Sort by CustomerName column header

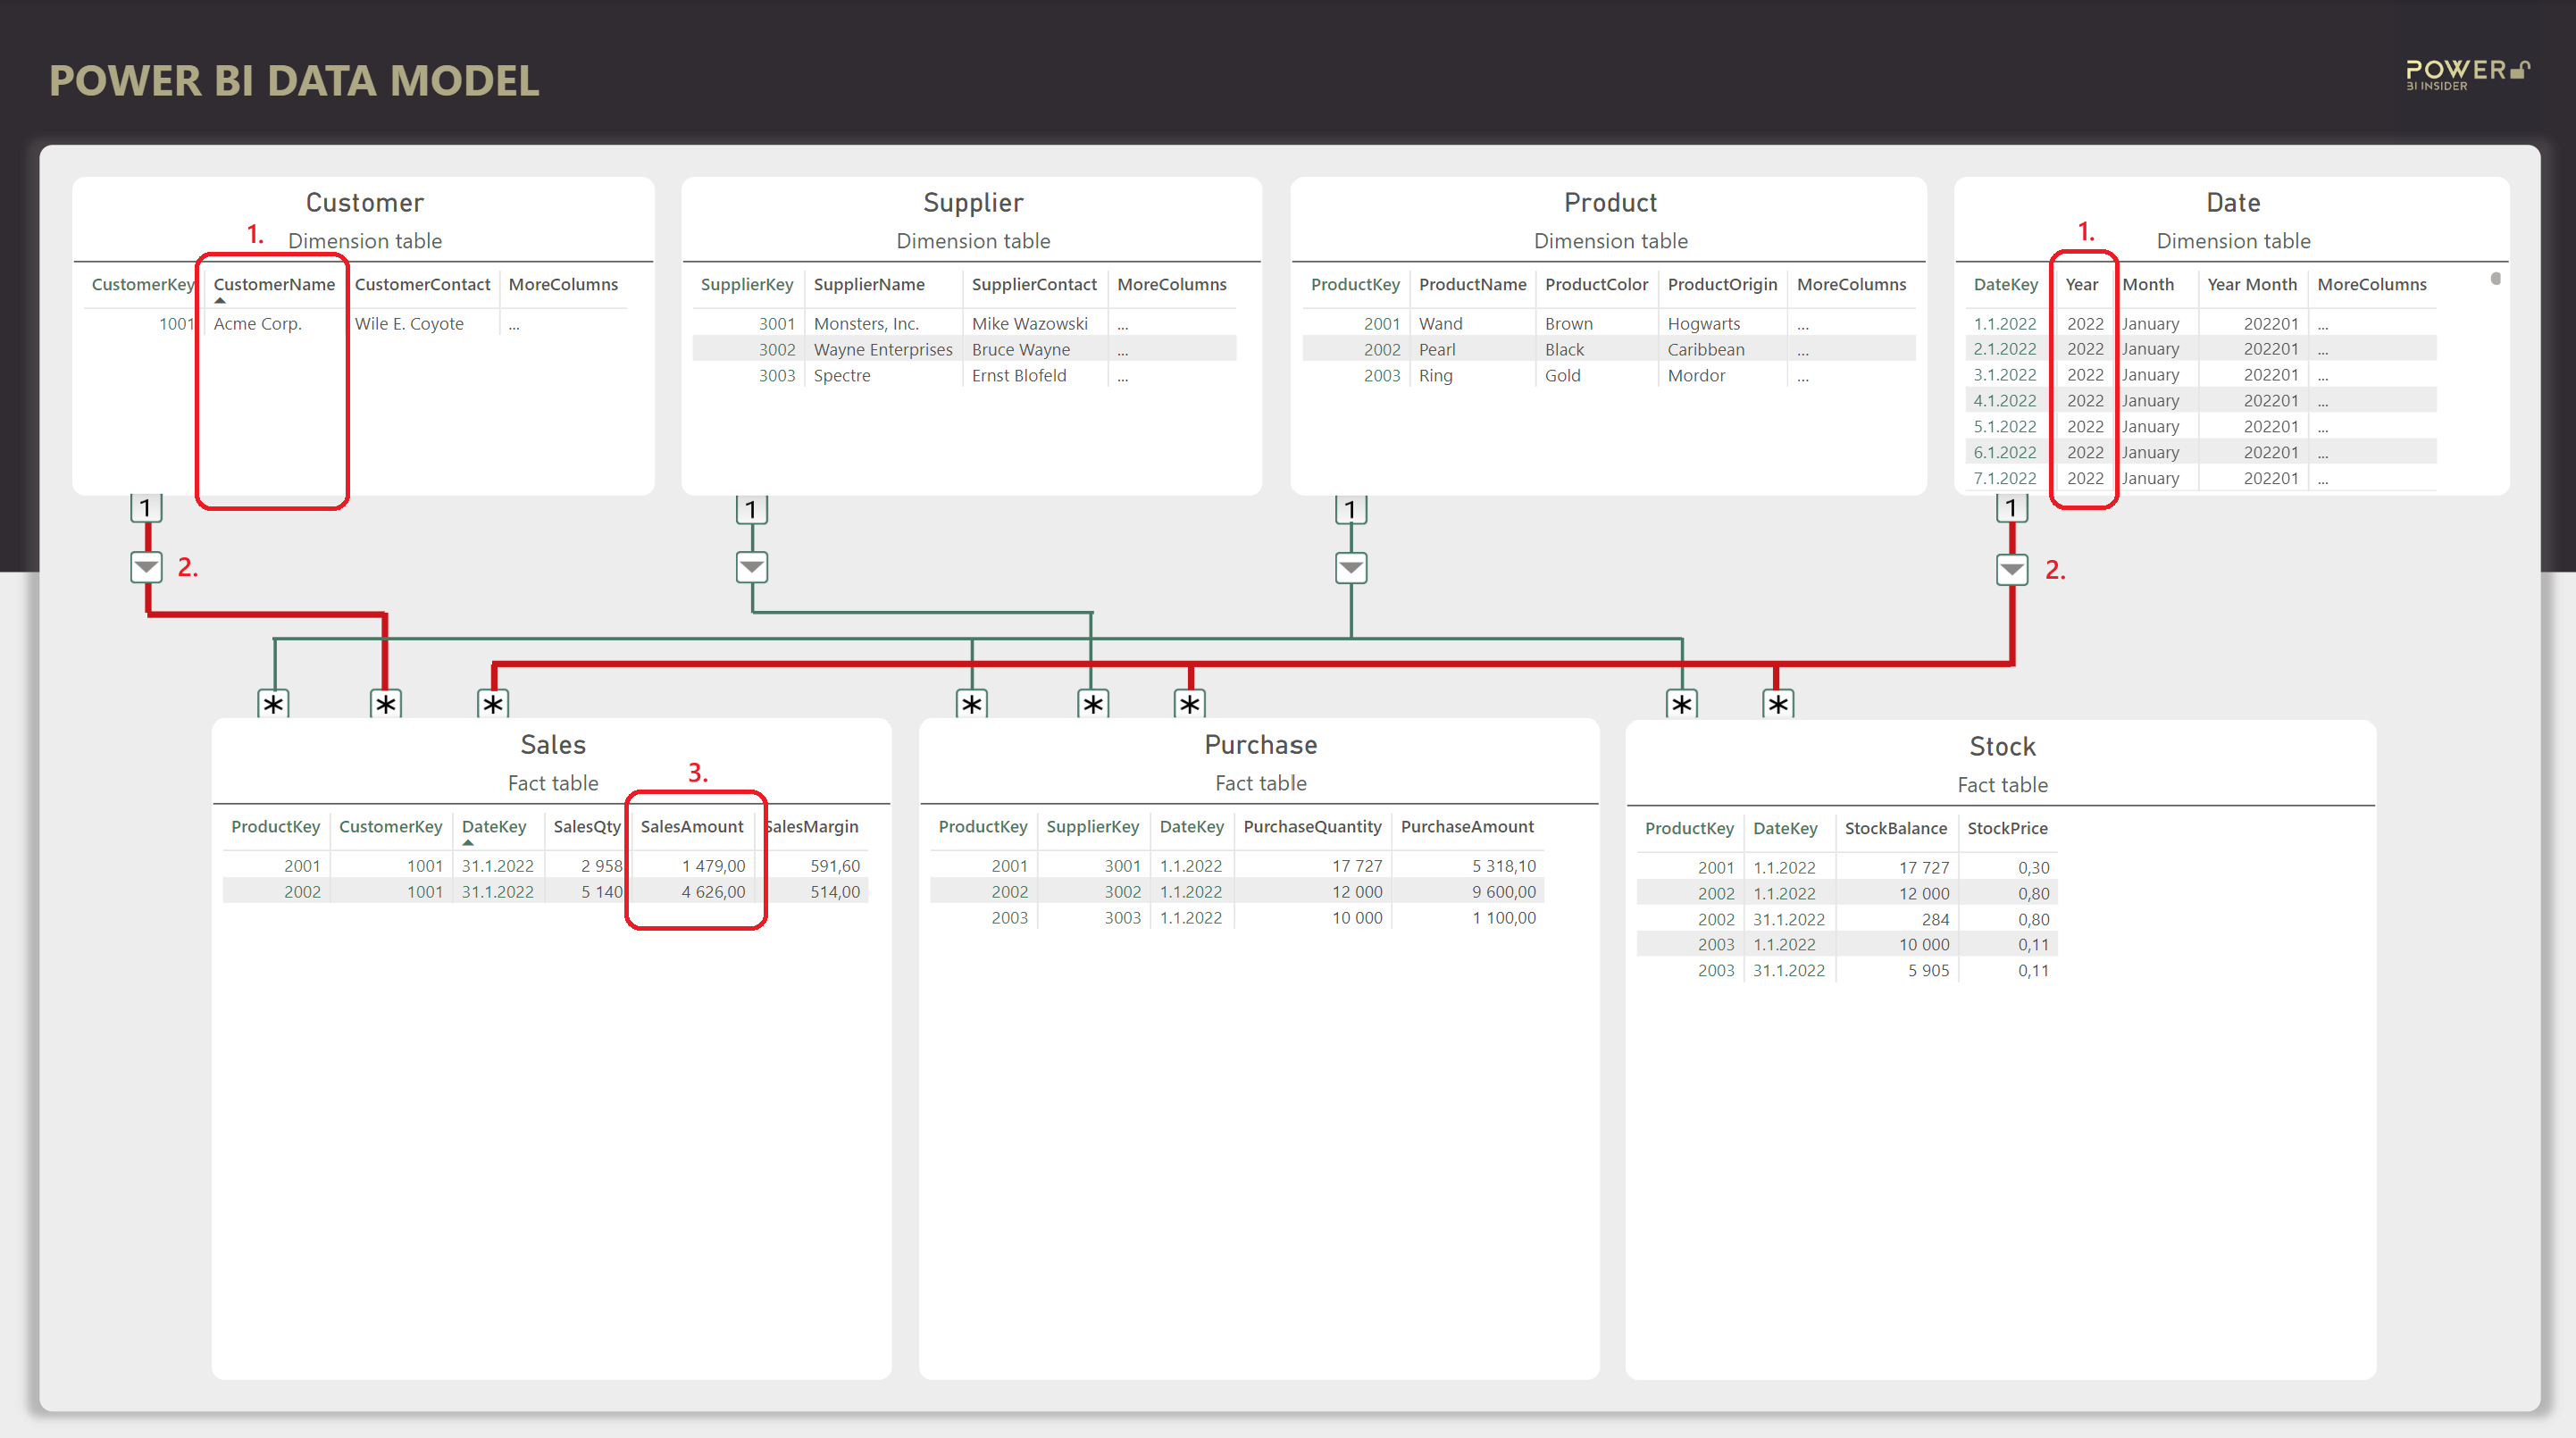[274, 284]
